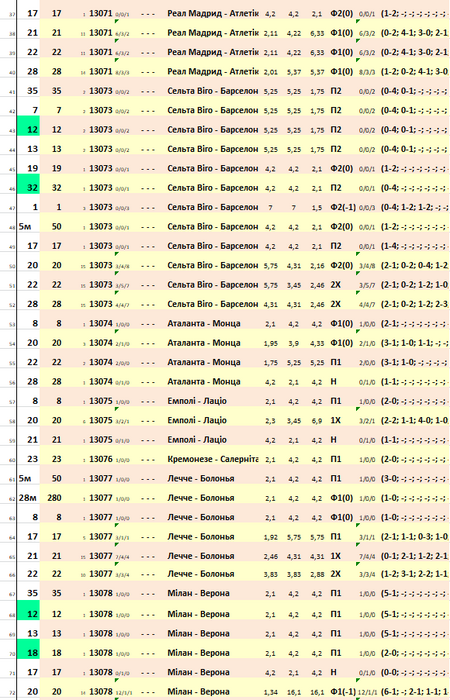Click the scores cell starting (3-1; 1-0; 1-1

click(415, 343)
